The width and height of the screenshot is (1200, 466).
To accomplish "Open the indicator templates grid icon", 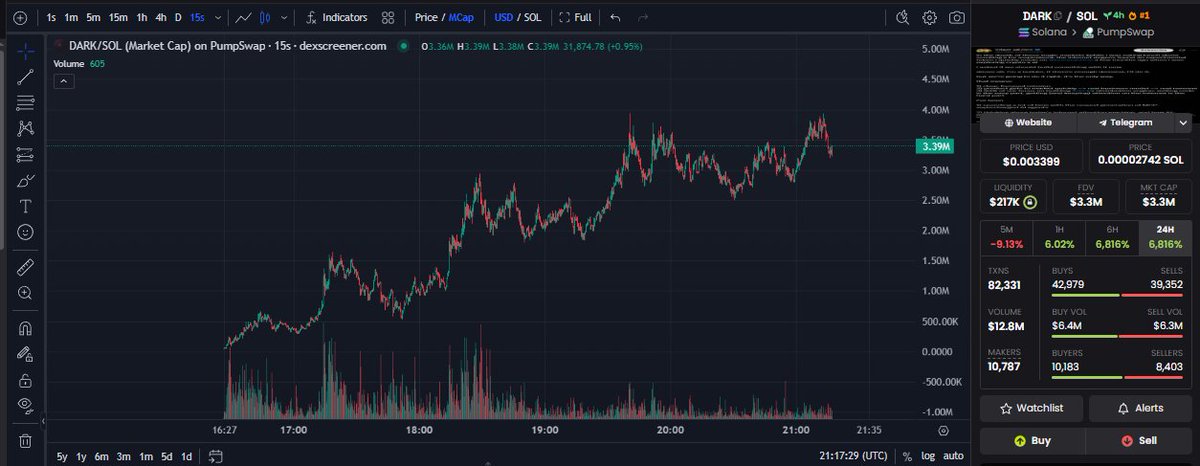I will (388, 17).
